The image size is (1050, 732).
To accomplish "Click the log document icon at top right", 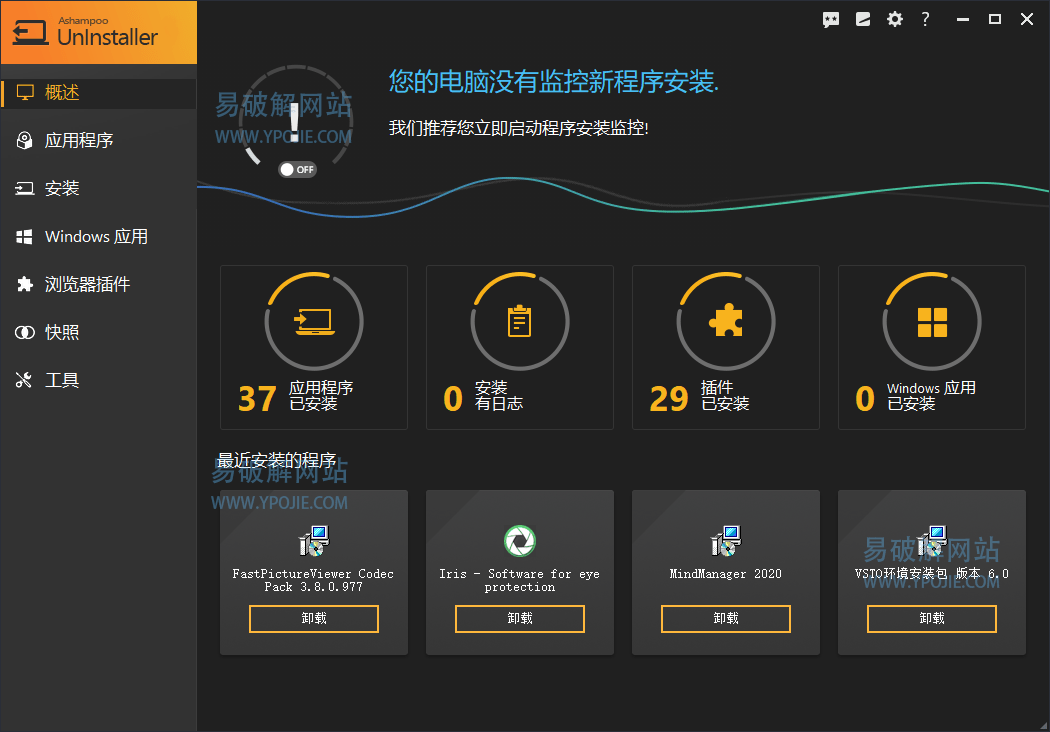I will point(862,18).
